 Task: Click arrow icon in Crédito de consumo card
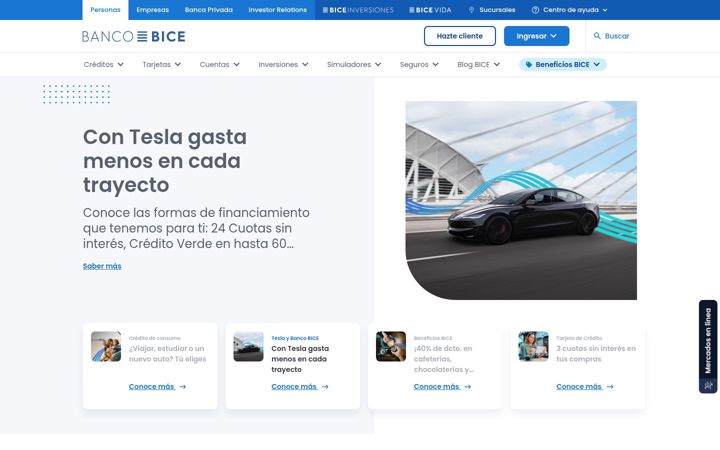click(183, 387)
